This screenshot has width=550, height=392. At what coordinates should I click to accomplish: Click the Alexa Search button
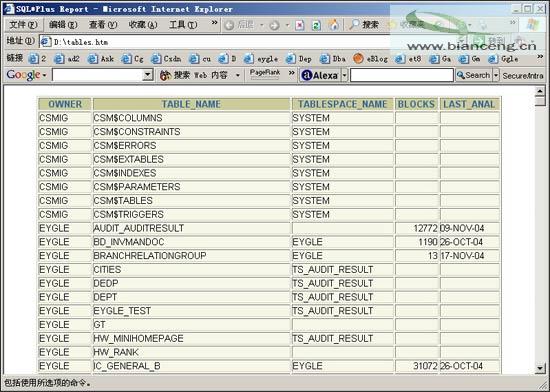474,75
